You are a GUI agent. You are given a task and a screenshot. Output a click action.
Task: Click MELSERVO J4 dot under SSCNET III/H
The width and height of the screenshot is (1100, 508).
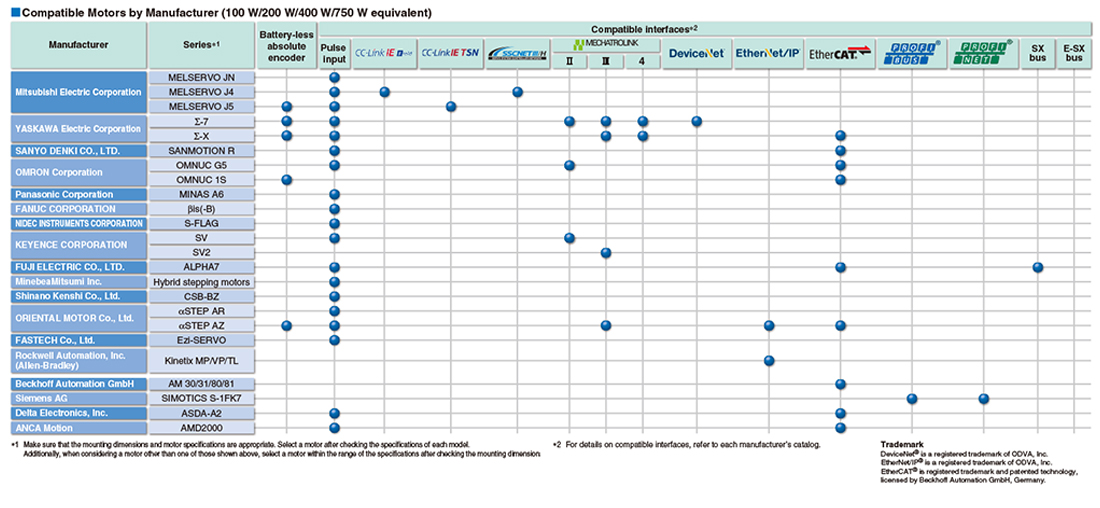517,92
